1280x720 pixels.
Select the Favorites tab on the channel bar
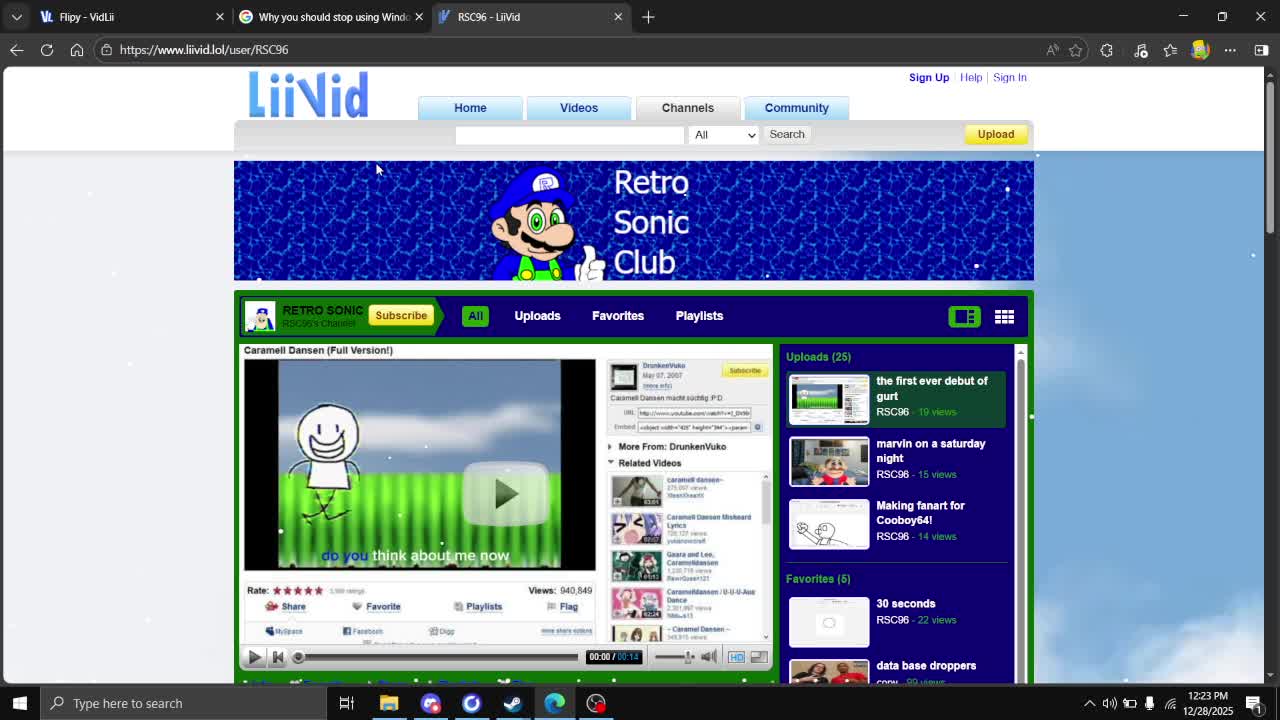pos(617,316)
